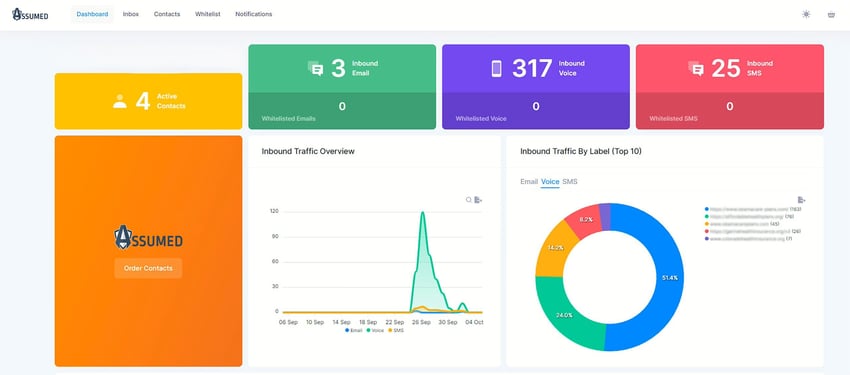The height and width of the screenshot is (375, 850).
Task: Open the Inbox page from the navigation
Action: click(x=131, y=14)
